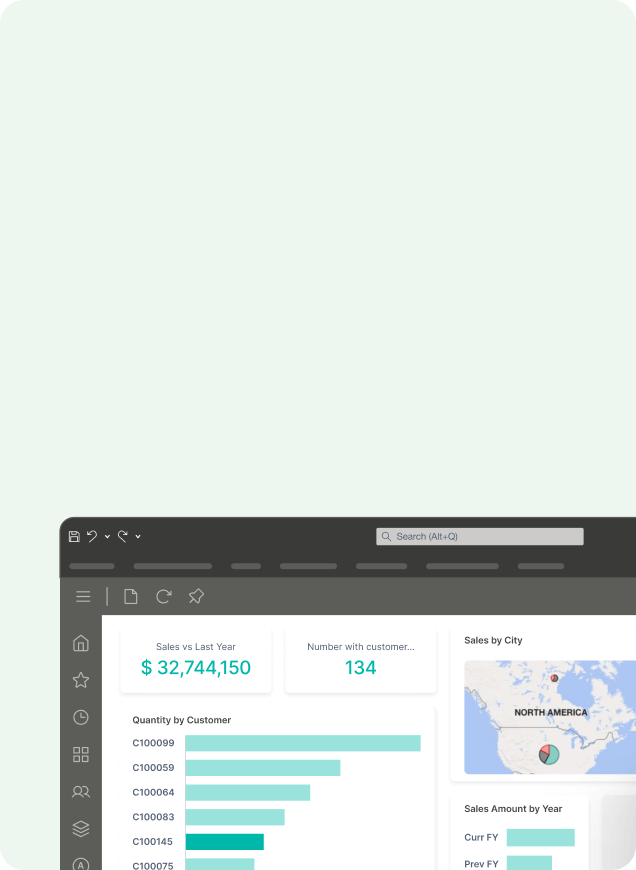
Task: Click the Save floppy disk icon
Action: 74,536
